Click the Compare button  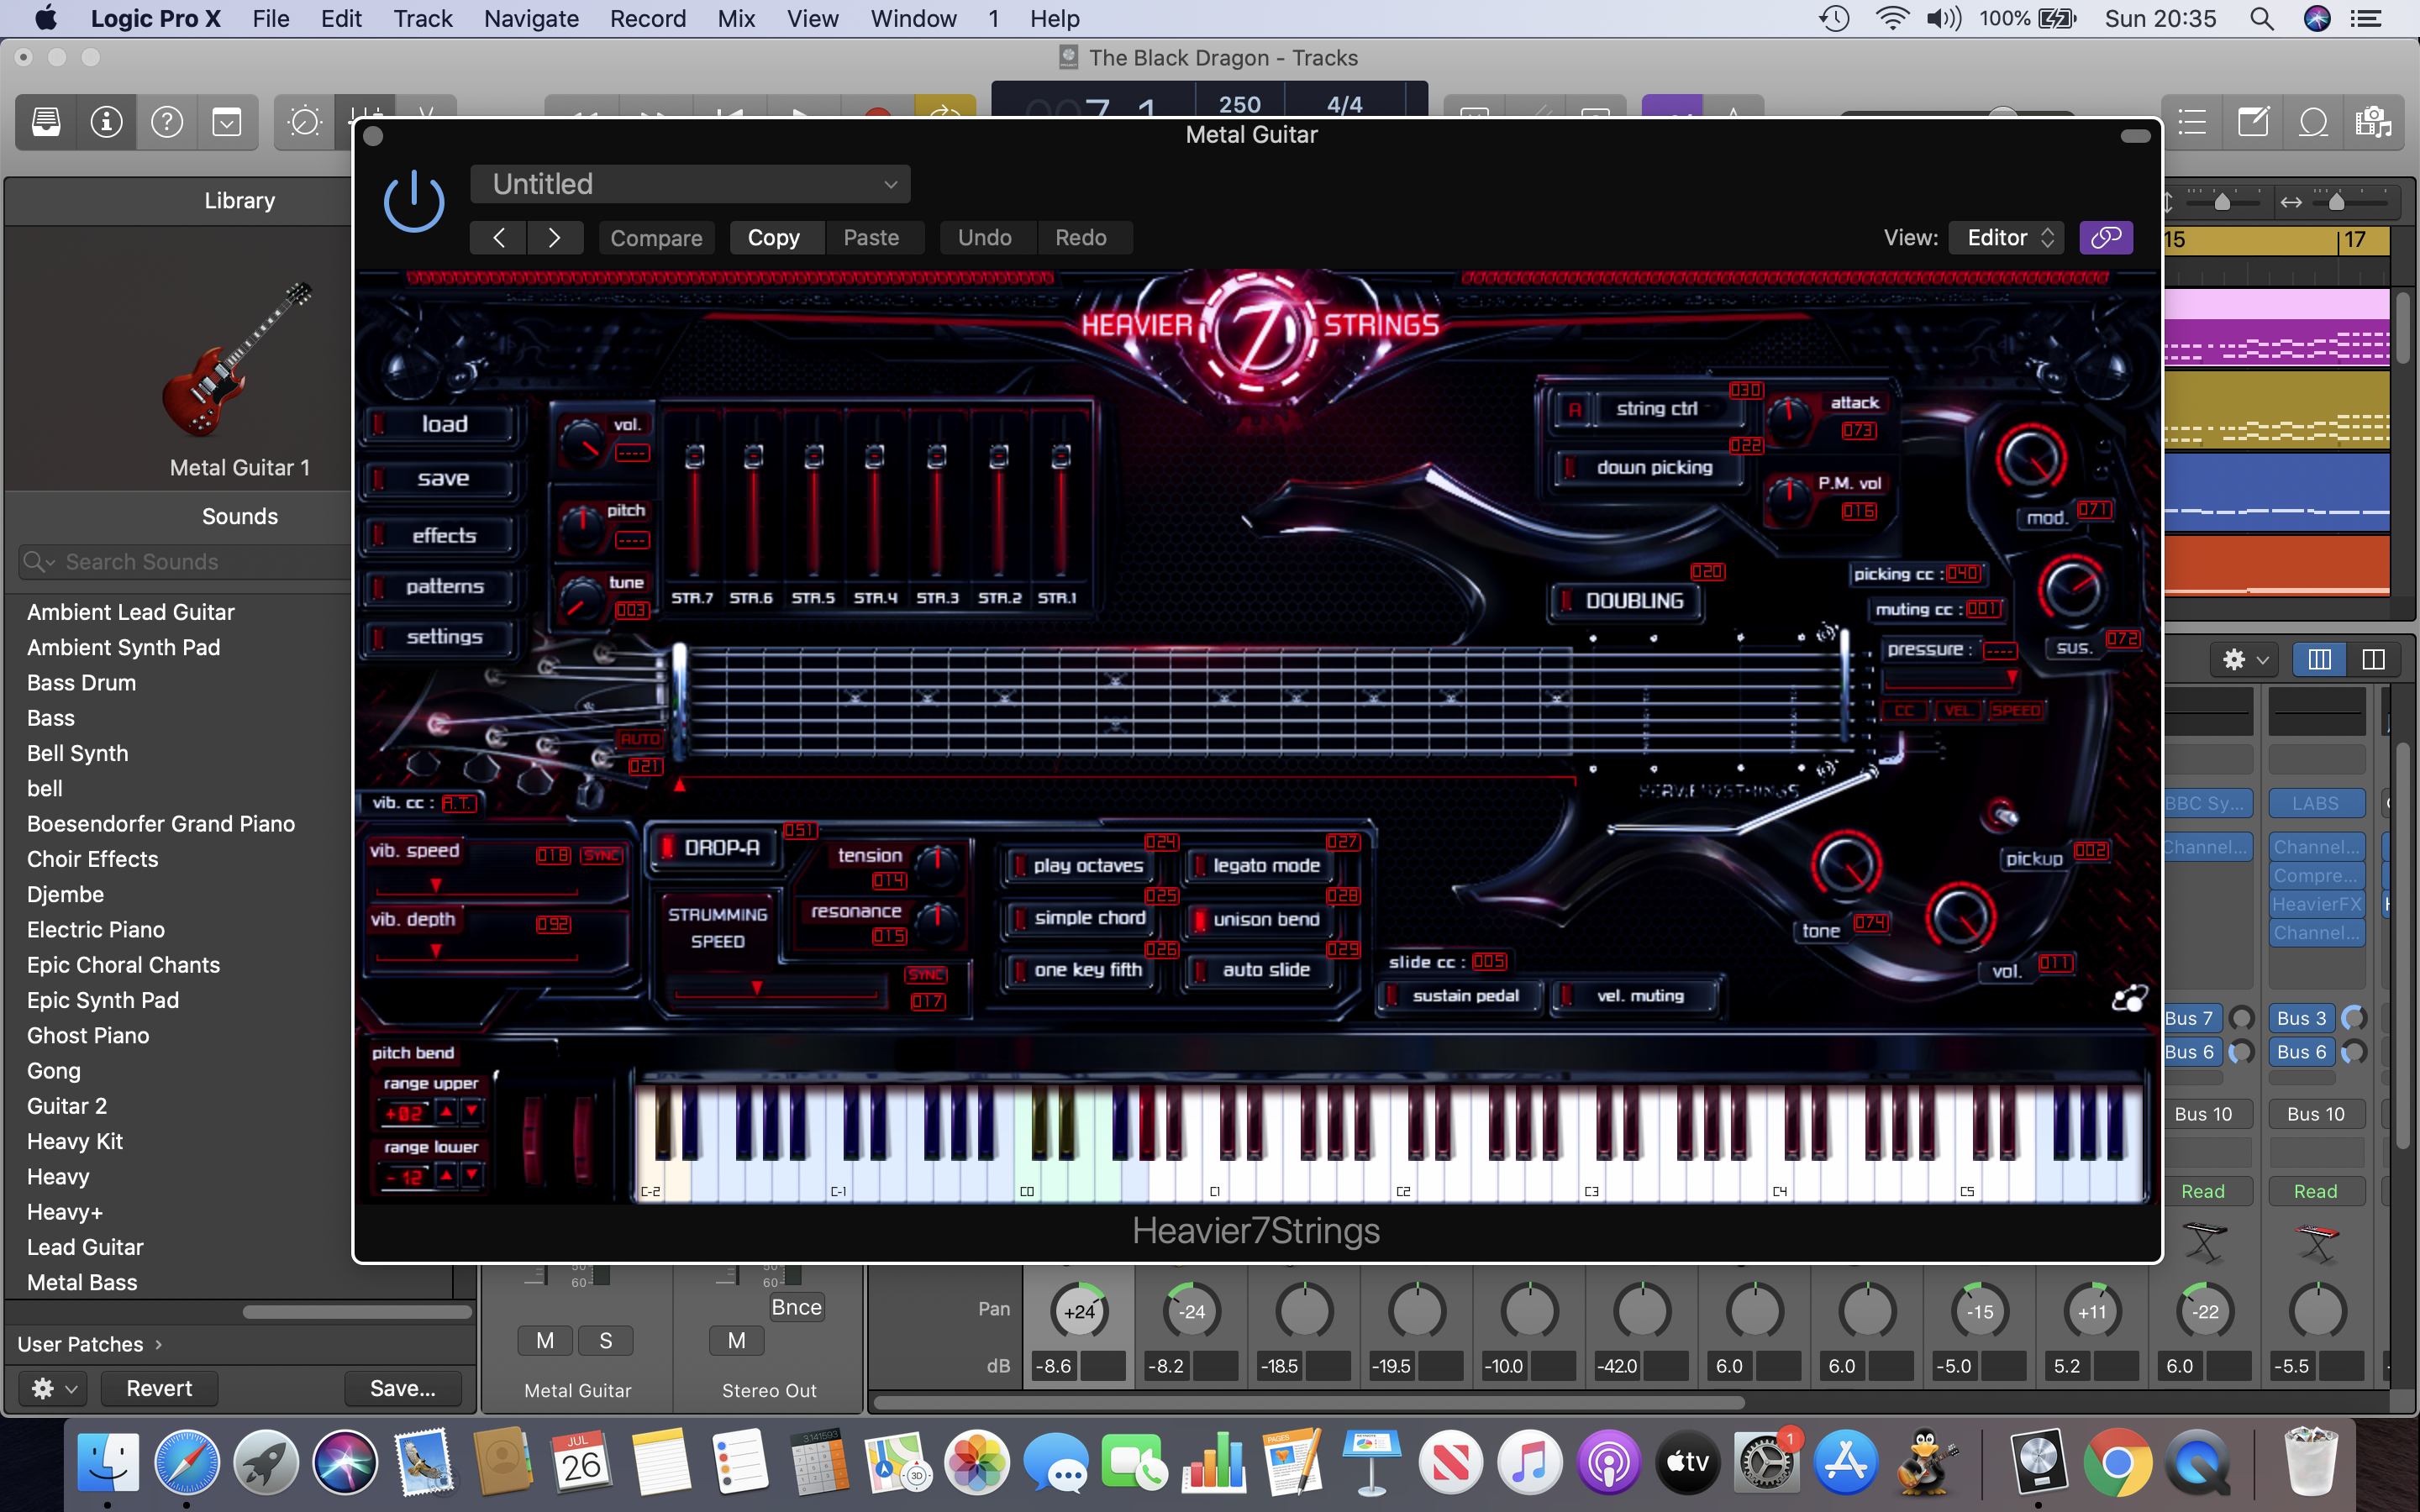coord(656,238)
